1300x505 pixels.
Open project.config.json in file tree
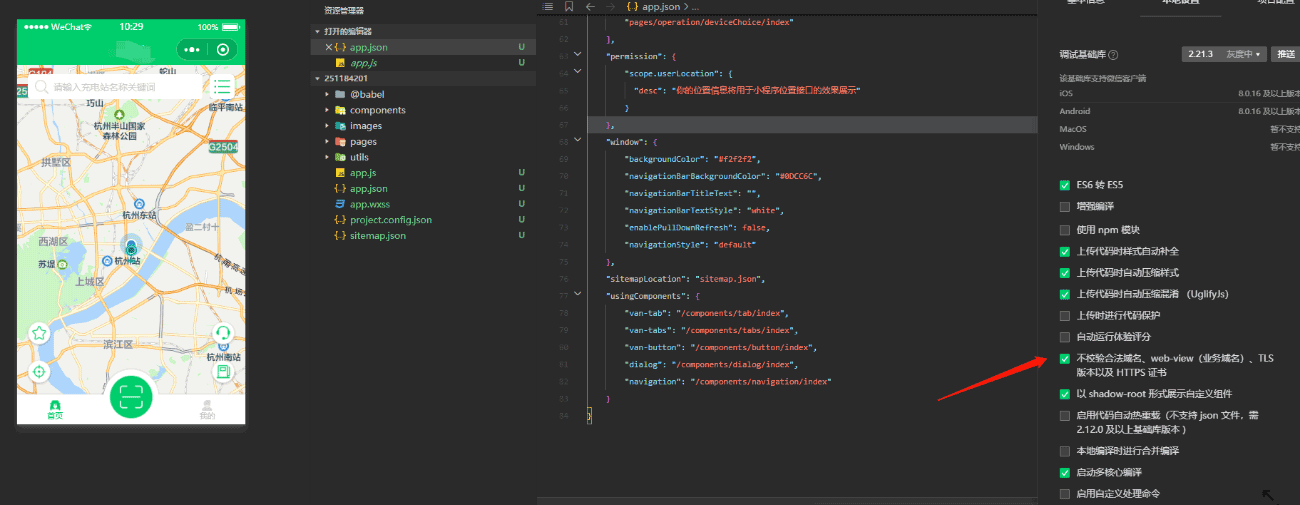point(390,220)
